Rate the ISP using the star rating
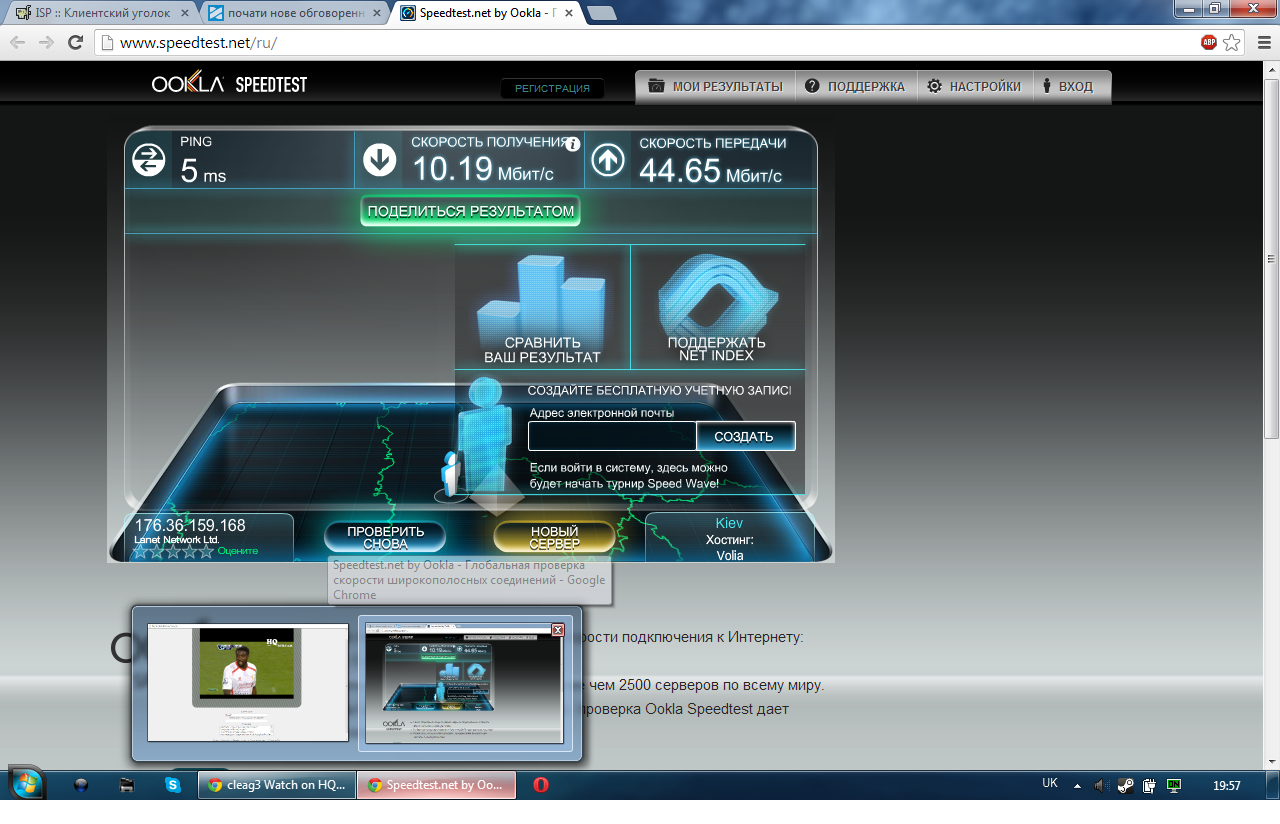 tap(174, 551)
